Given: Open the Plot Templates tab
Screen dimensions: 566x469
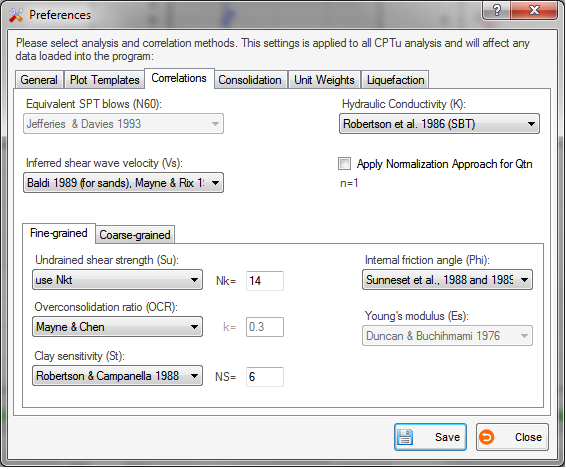Looking at the screenshot, I should (105, 80).
